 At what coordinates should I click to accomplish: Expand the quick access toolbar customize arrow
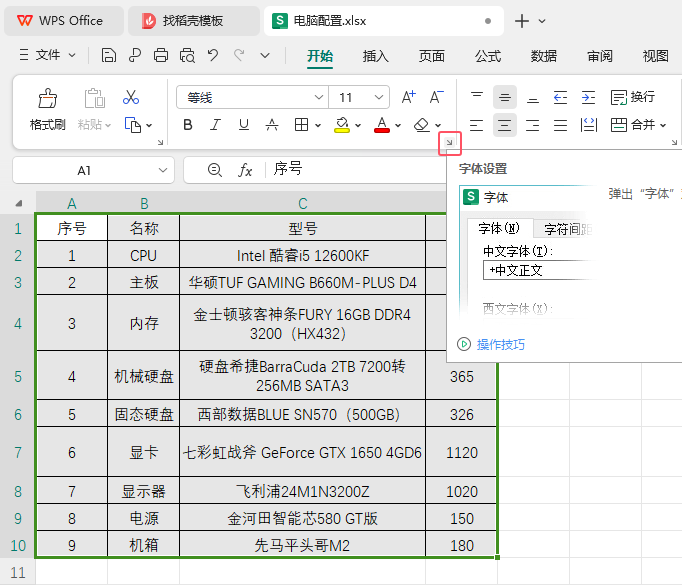(265, 56)
